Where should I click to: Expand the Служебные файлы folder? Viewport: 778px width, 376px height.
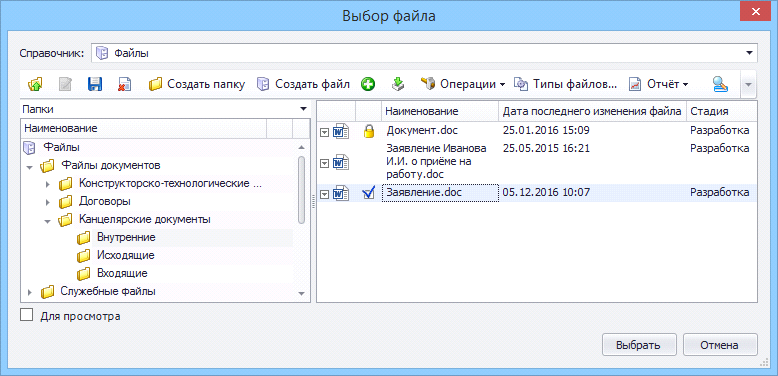[x=30, y=292]
